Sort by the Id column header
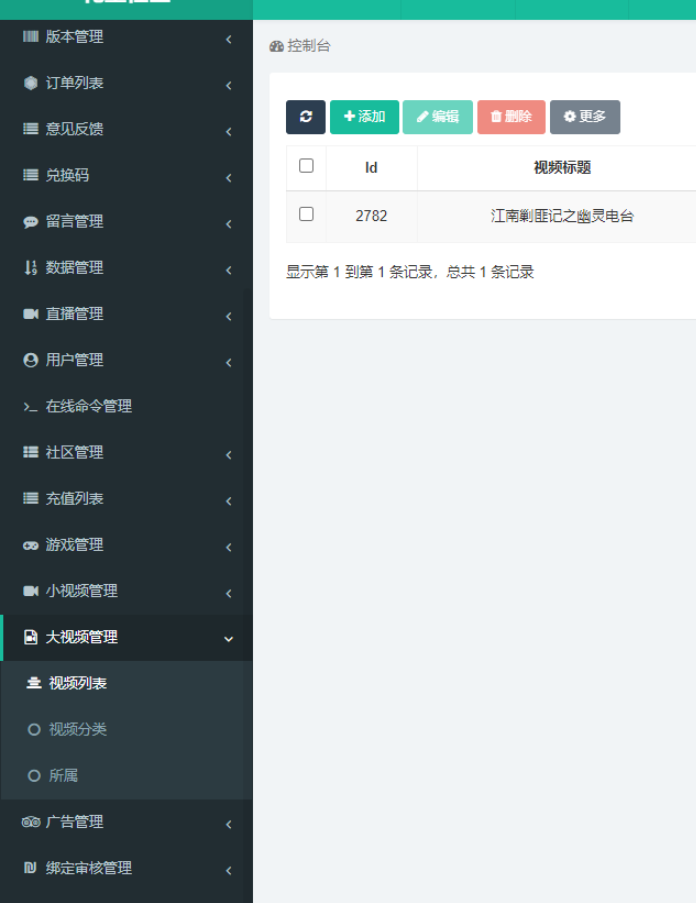 371,168
